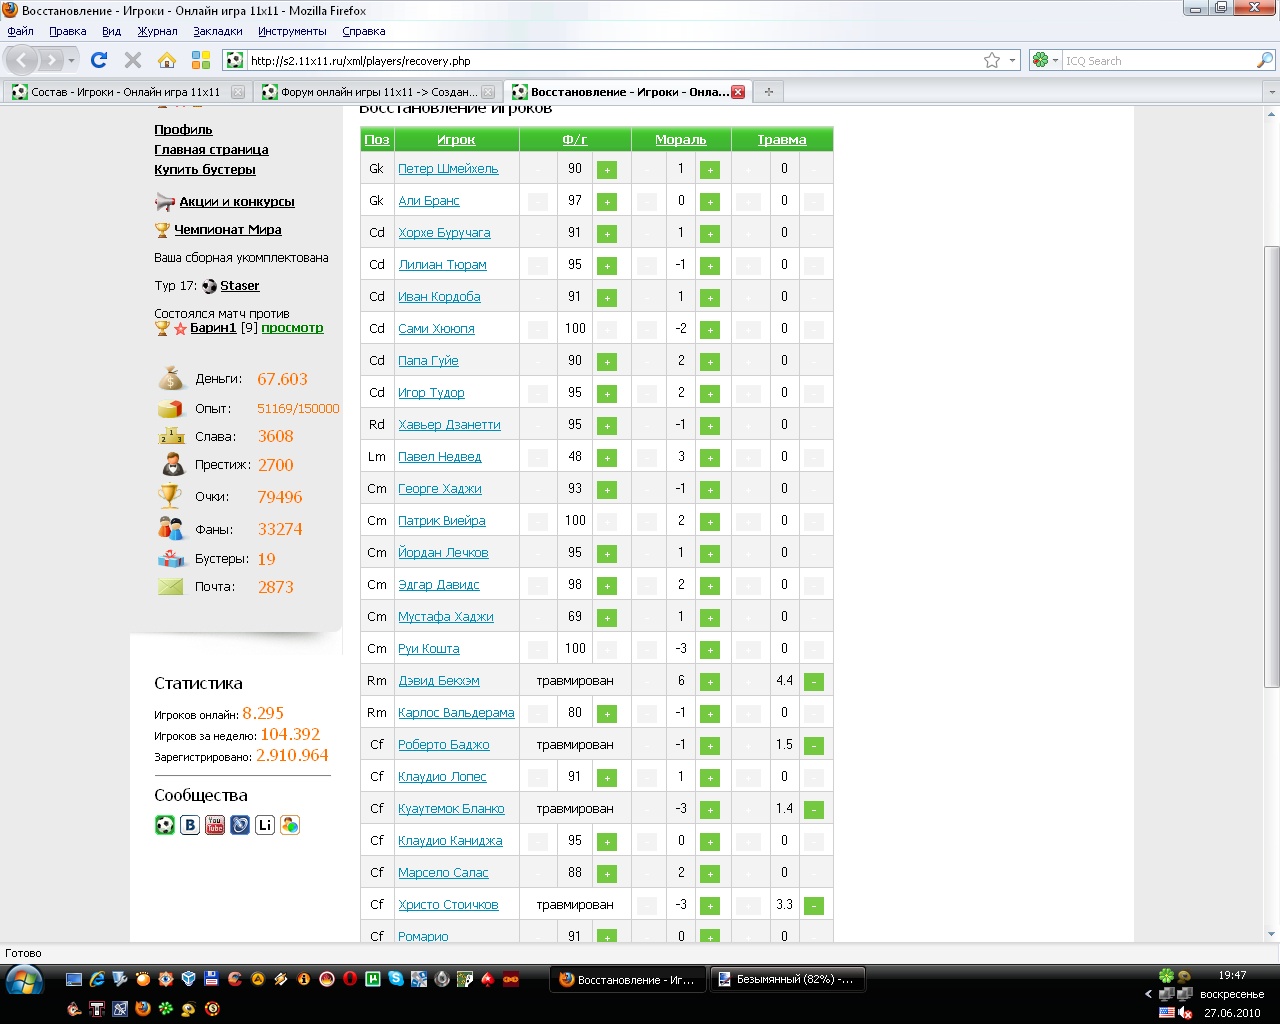Open the LiveJournal 'Li' community icon

pyautogui.click(x=265, y=825)
